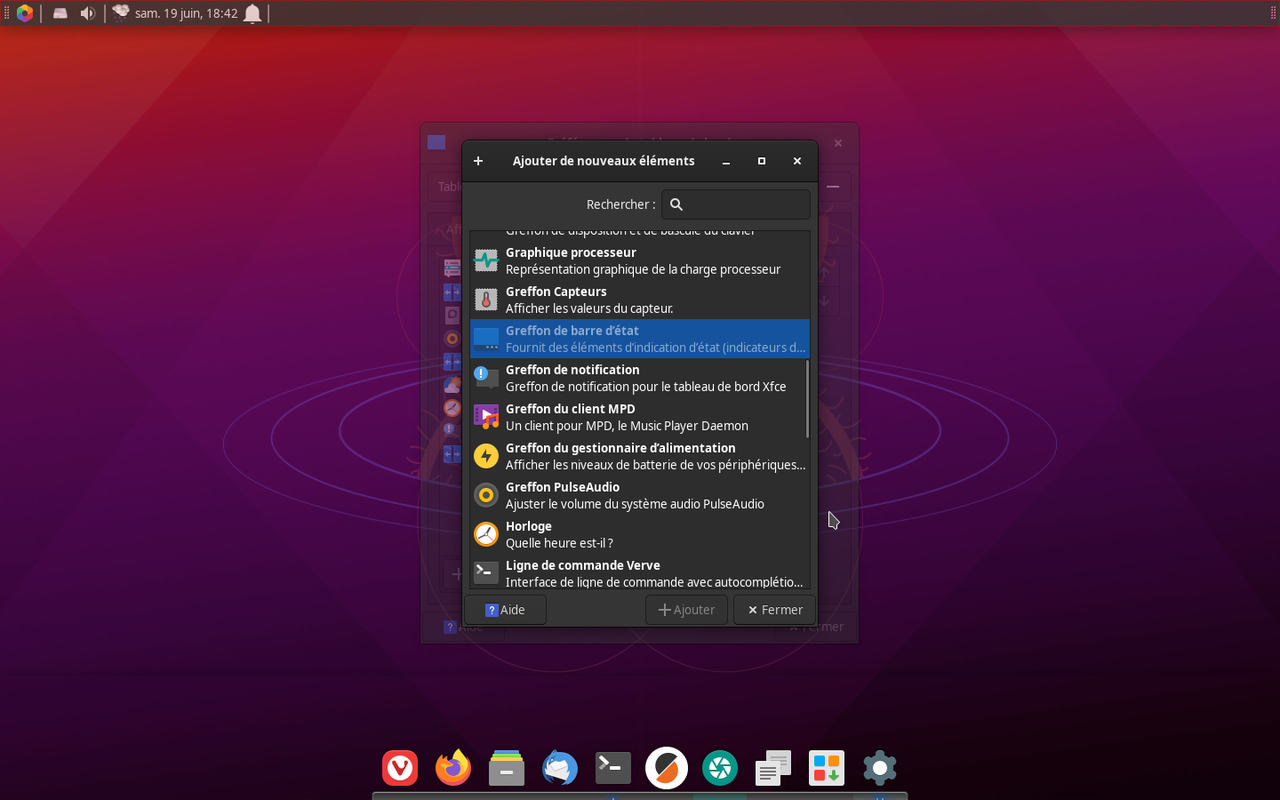Select the Graphique processeur plugin icon

pyautogui.click(x=486, y=261)
